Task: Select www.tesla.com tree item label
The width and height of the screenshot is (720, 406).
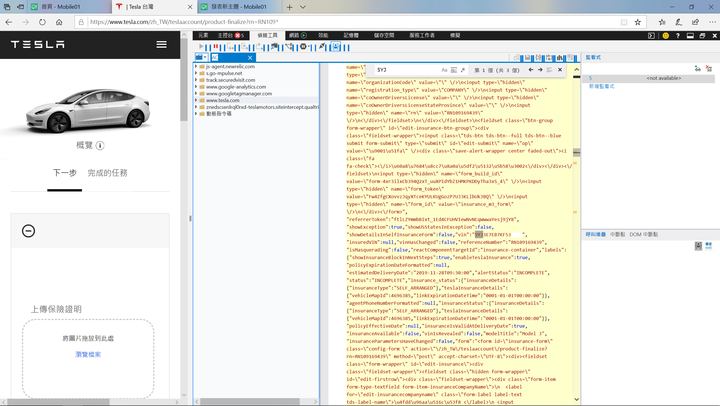Action: pyautogui.click(x=223, y=100)
